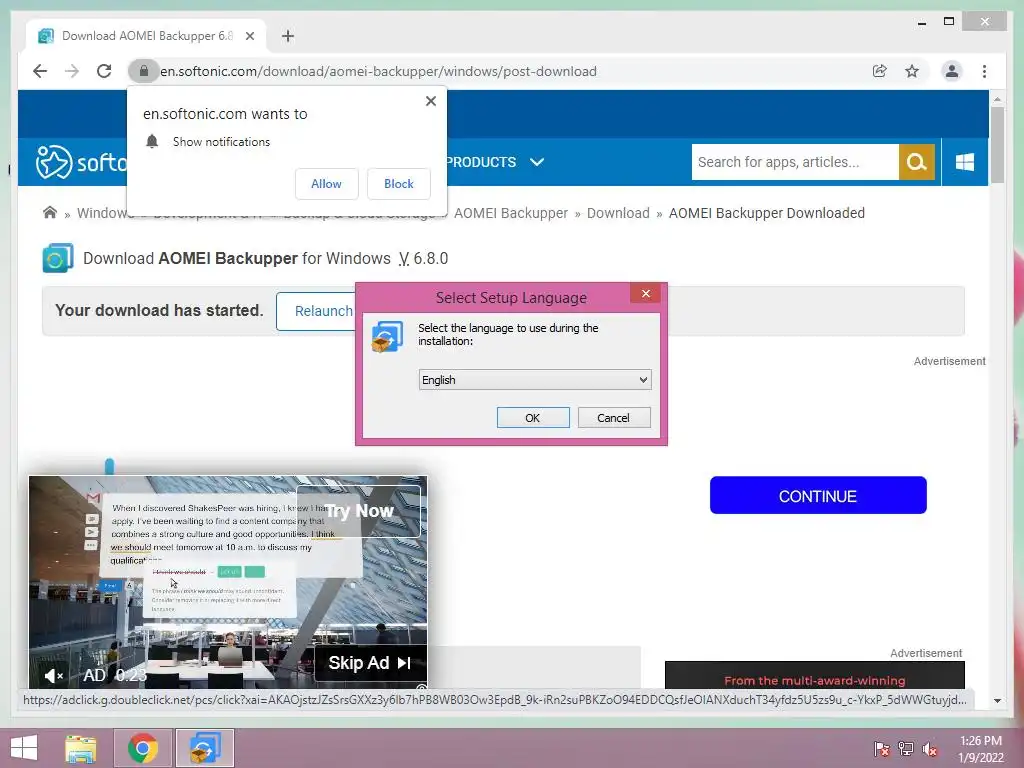Click the From the multi-award-winning ad banner
The image size is (1024, 768).
coord(814,675)
